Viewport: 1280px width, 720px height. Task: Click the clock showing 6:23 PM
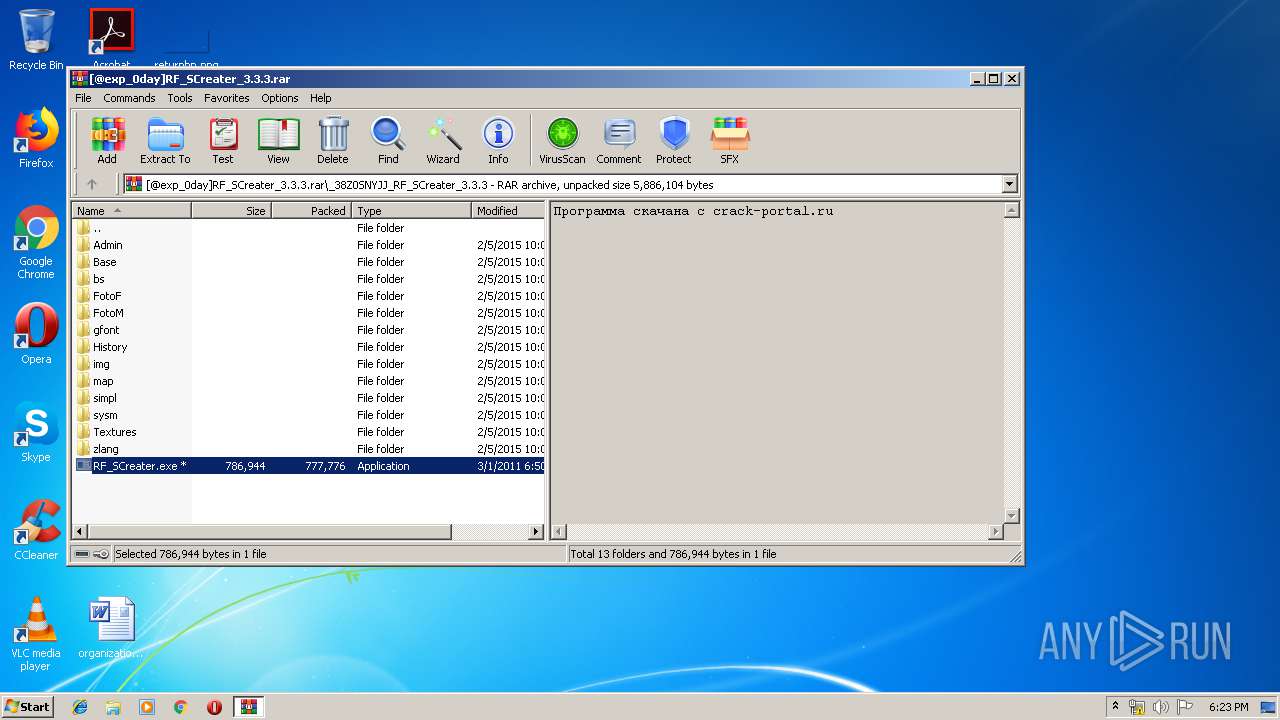[1228, 707]
